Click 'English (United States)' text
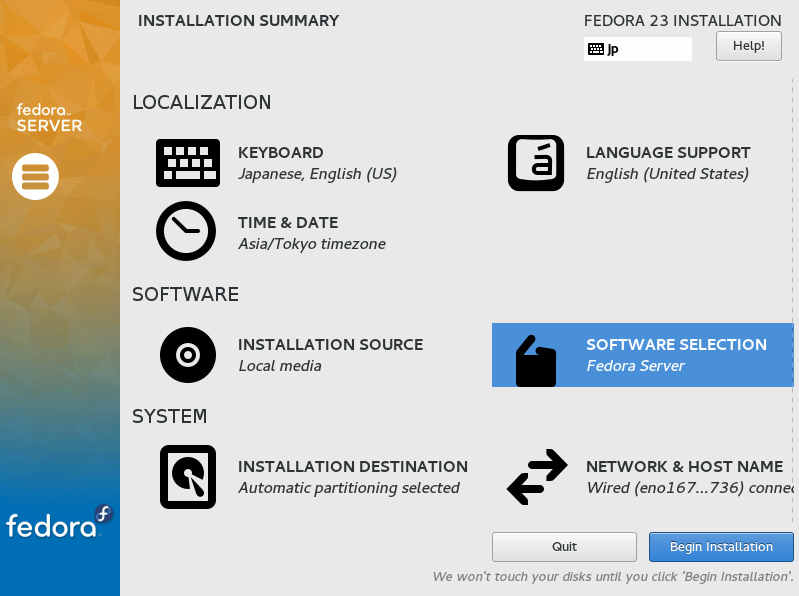The height and width of the screenshot is (596, 799). pos(668,174)
